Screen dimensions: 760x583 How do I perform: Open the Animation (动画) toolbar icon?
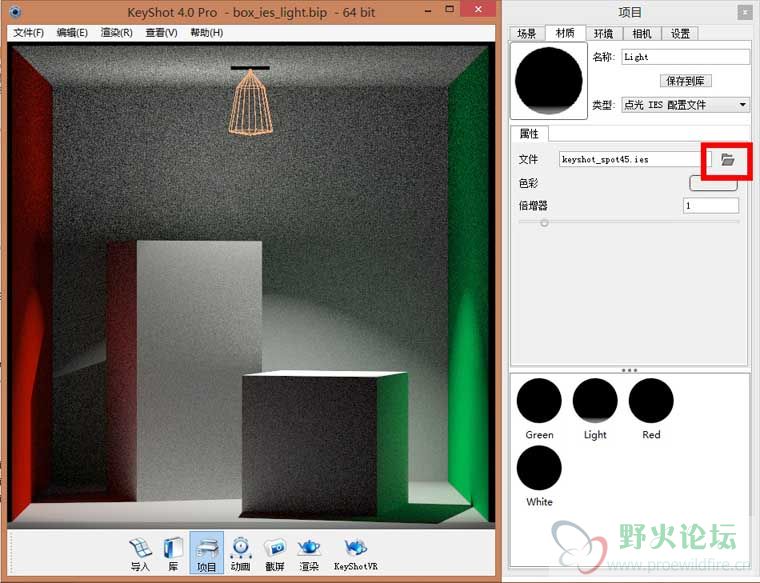point(240,553)
